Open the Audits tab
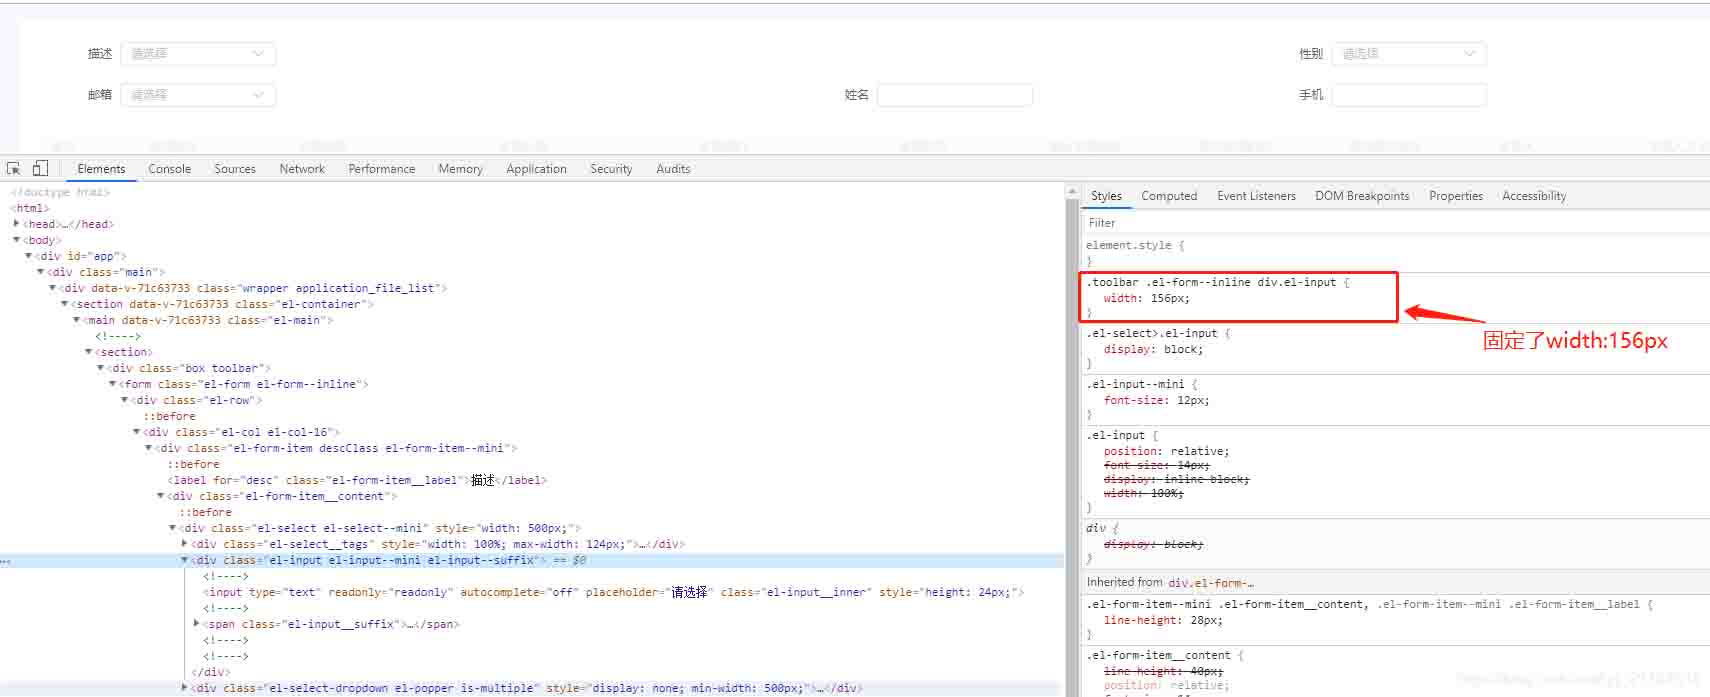1710x697 pixels. point(673,169)
